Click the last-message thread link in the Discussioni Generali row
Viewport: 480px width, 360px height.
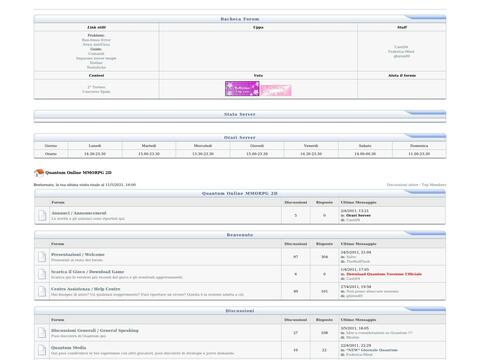[x=379, y=333]
